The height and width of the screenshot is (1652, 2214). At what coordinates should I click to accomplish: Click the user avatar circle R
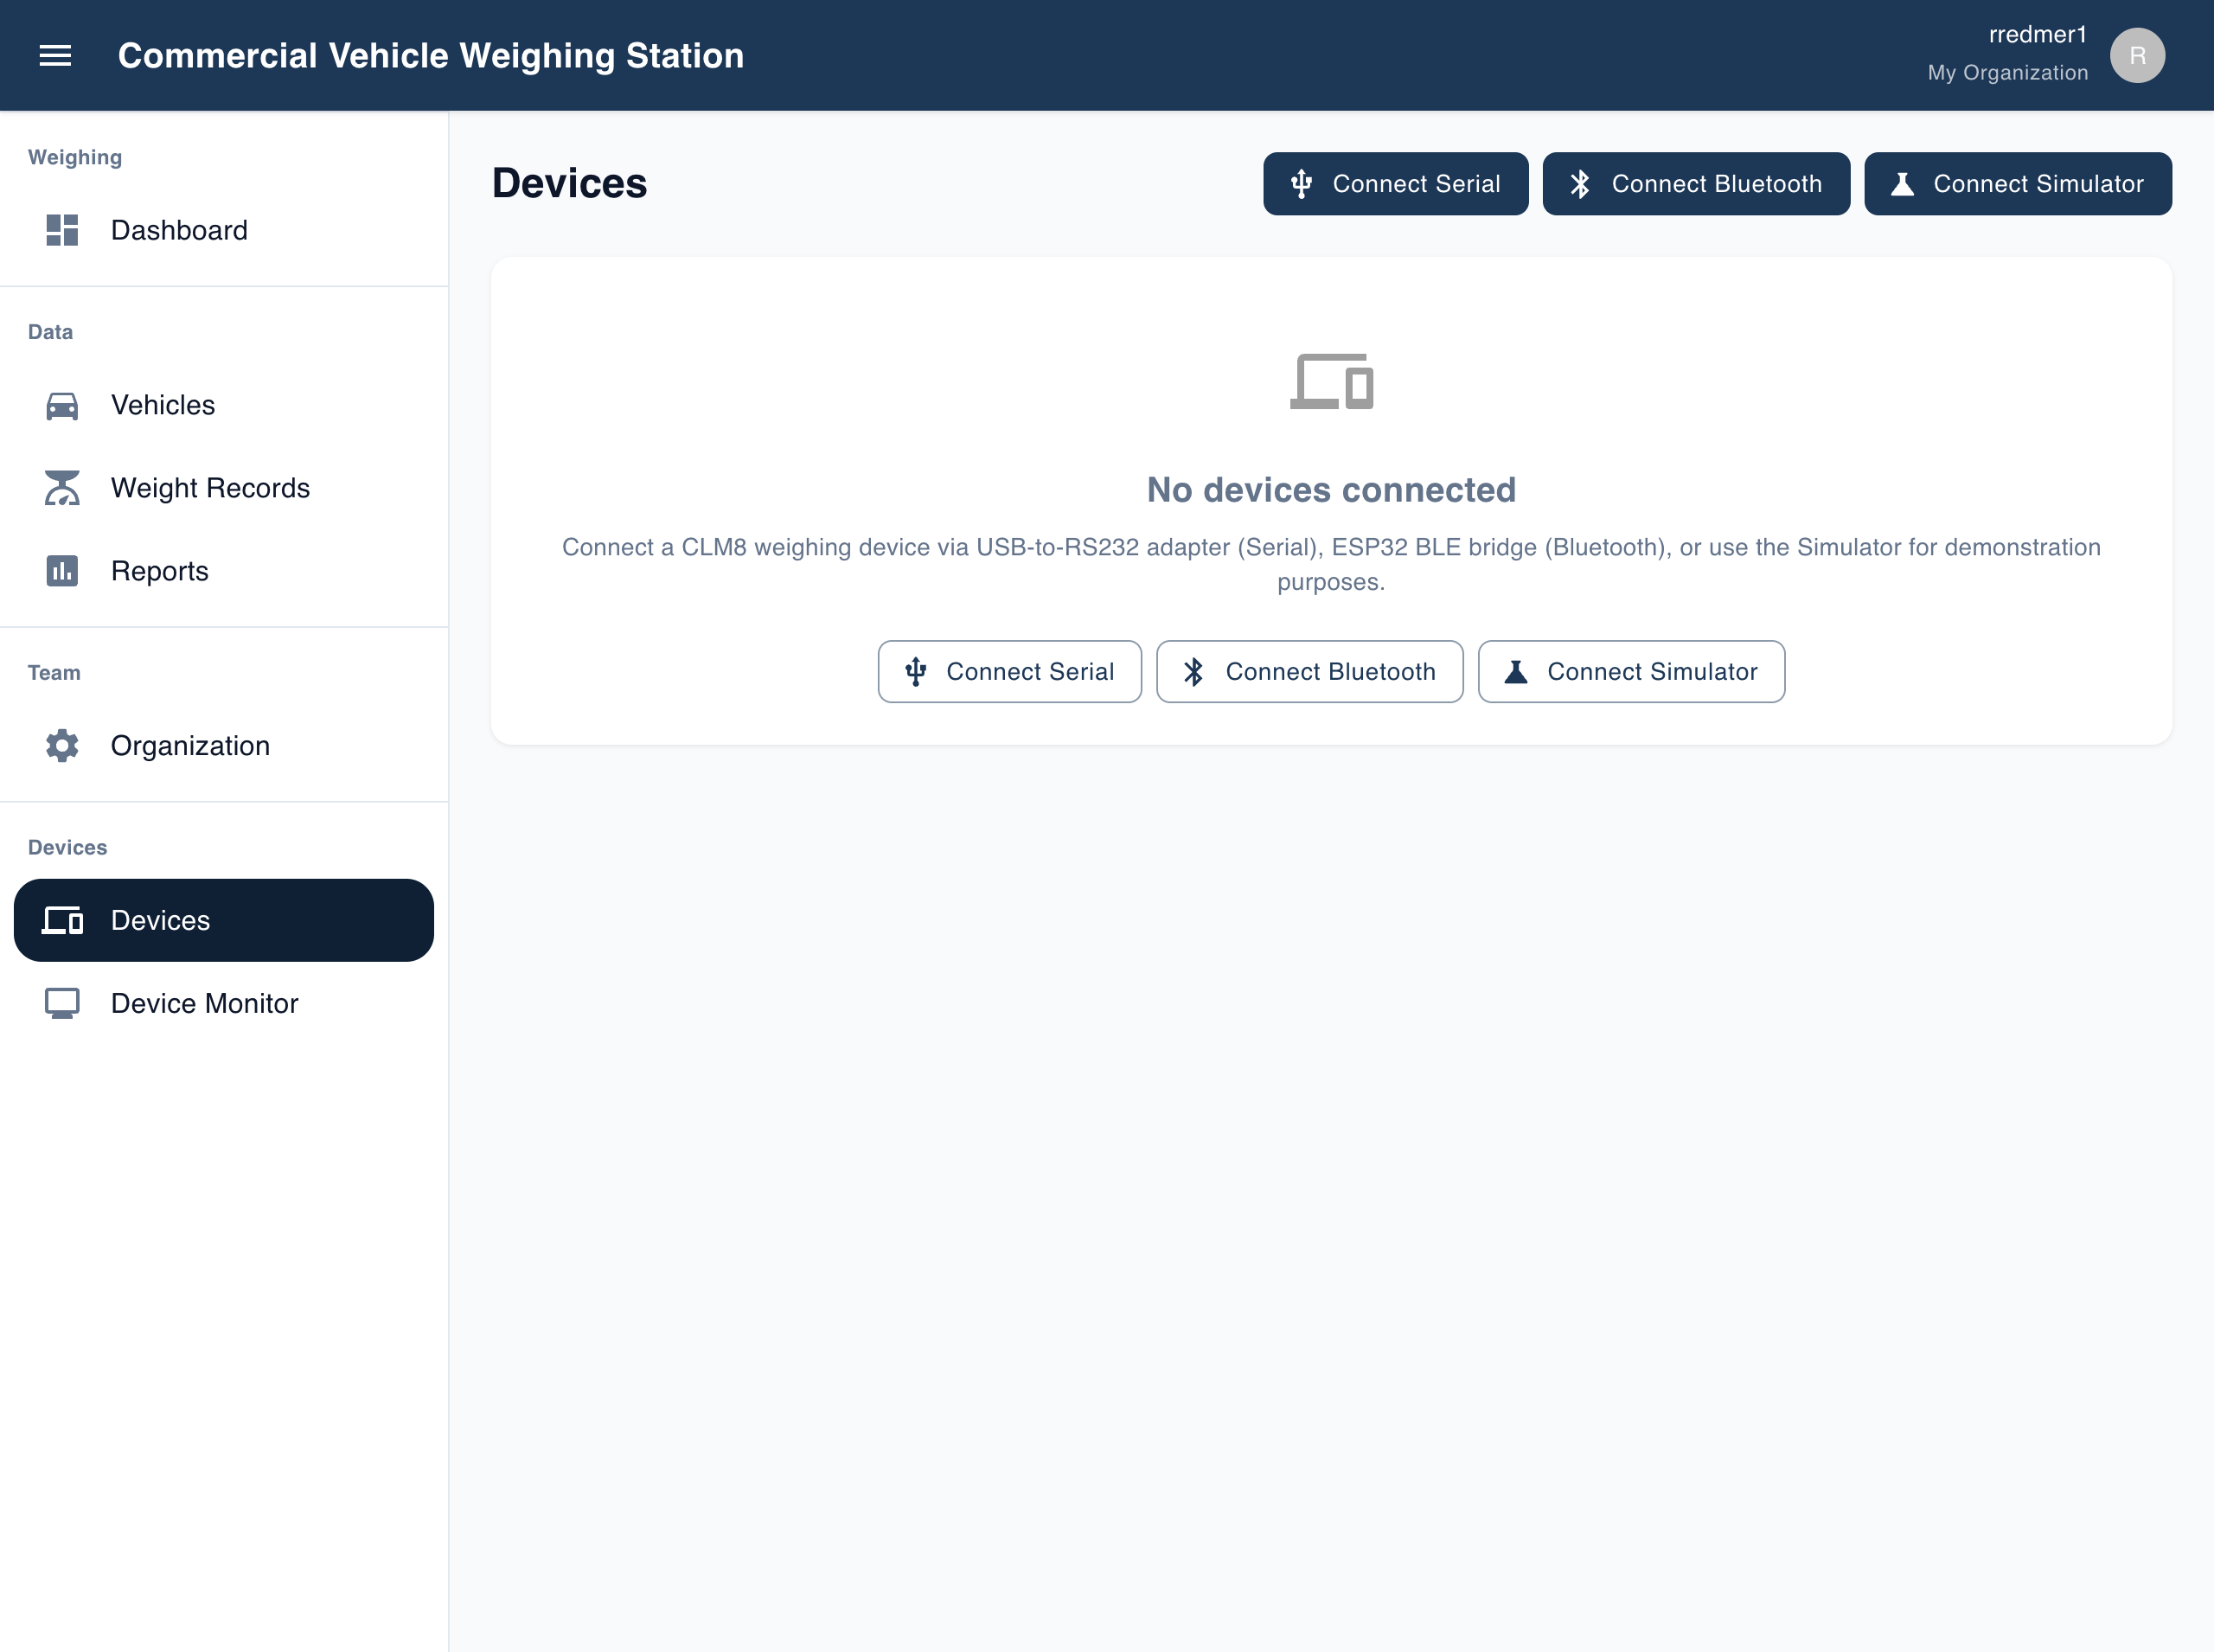tap(2137, 55)
